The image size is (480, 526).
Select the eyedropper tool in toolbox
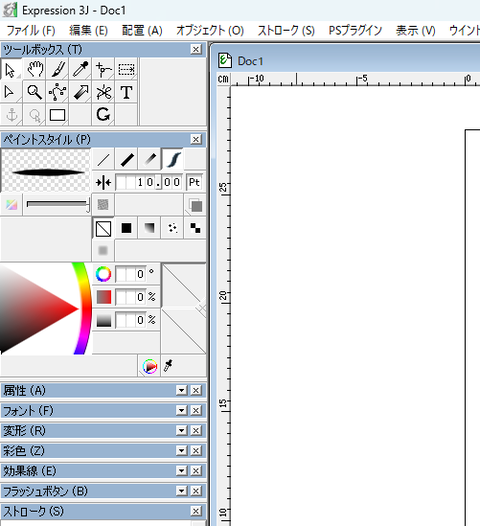tap(81, 69)
